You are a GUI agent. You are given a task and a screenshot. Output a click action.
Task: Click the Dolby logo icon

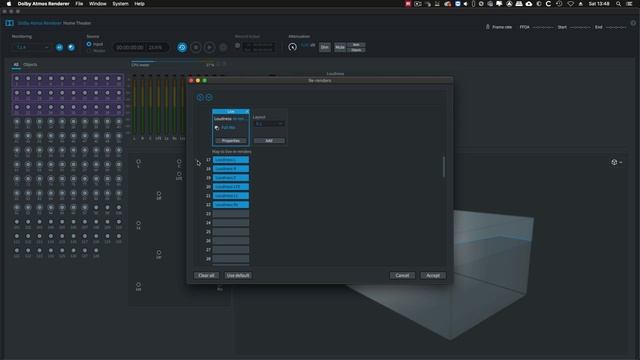point(9,23)
